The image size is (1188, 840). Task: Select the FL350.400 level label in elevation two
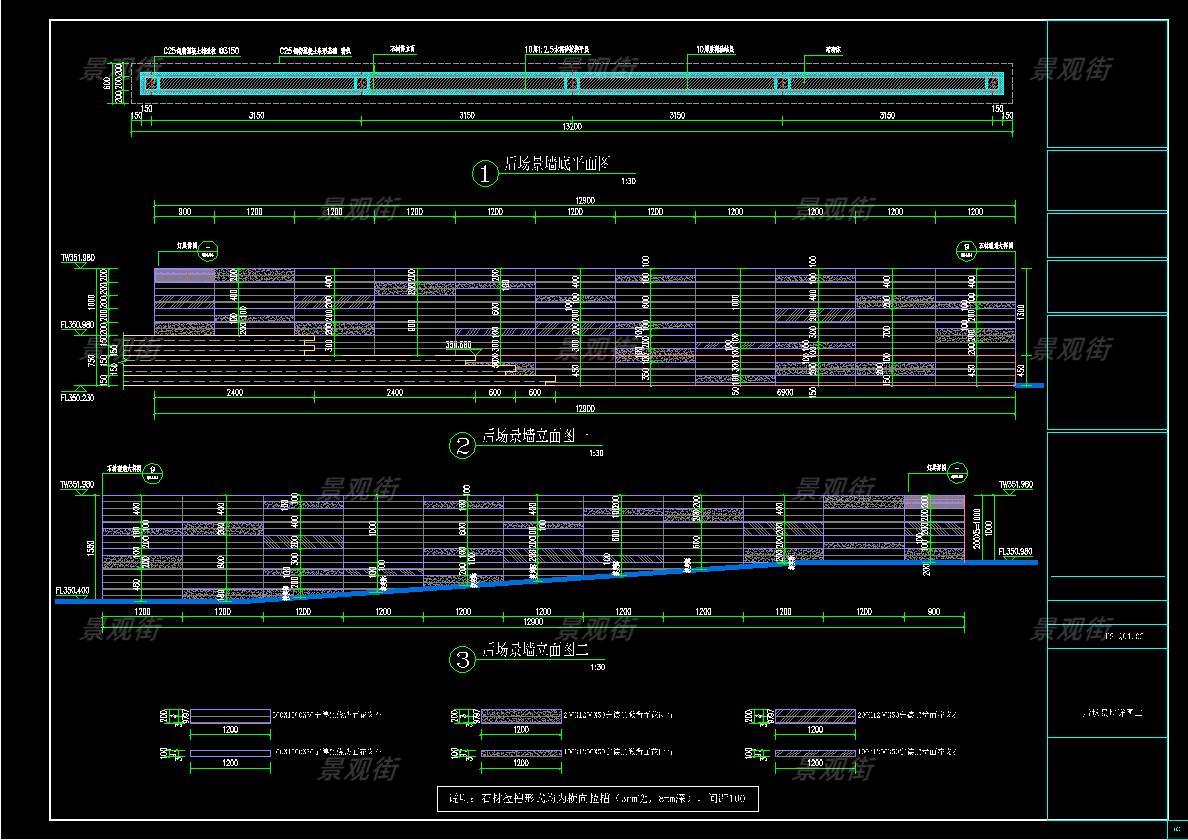coord(72,591)
